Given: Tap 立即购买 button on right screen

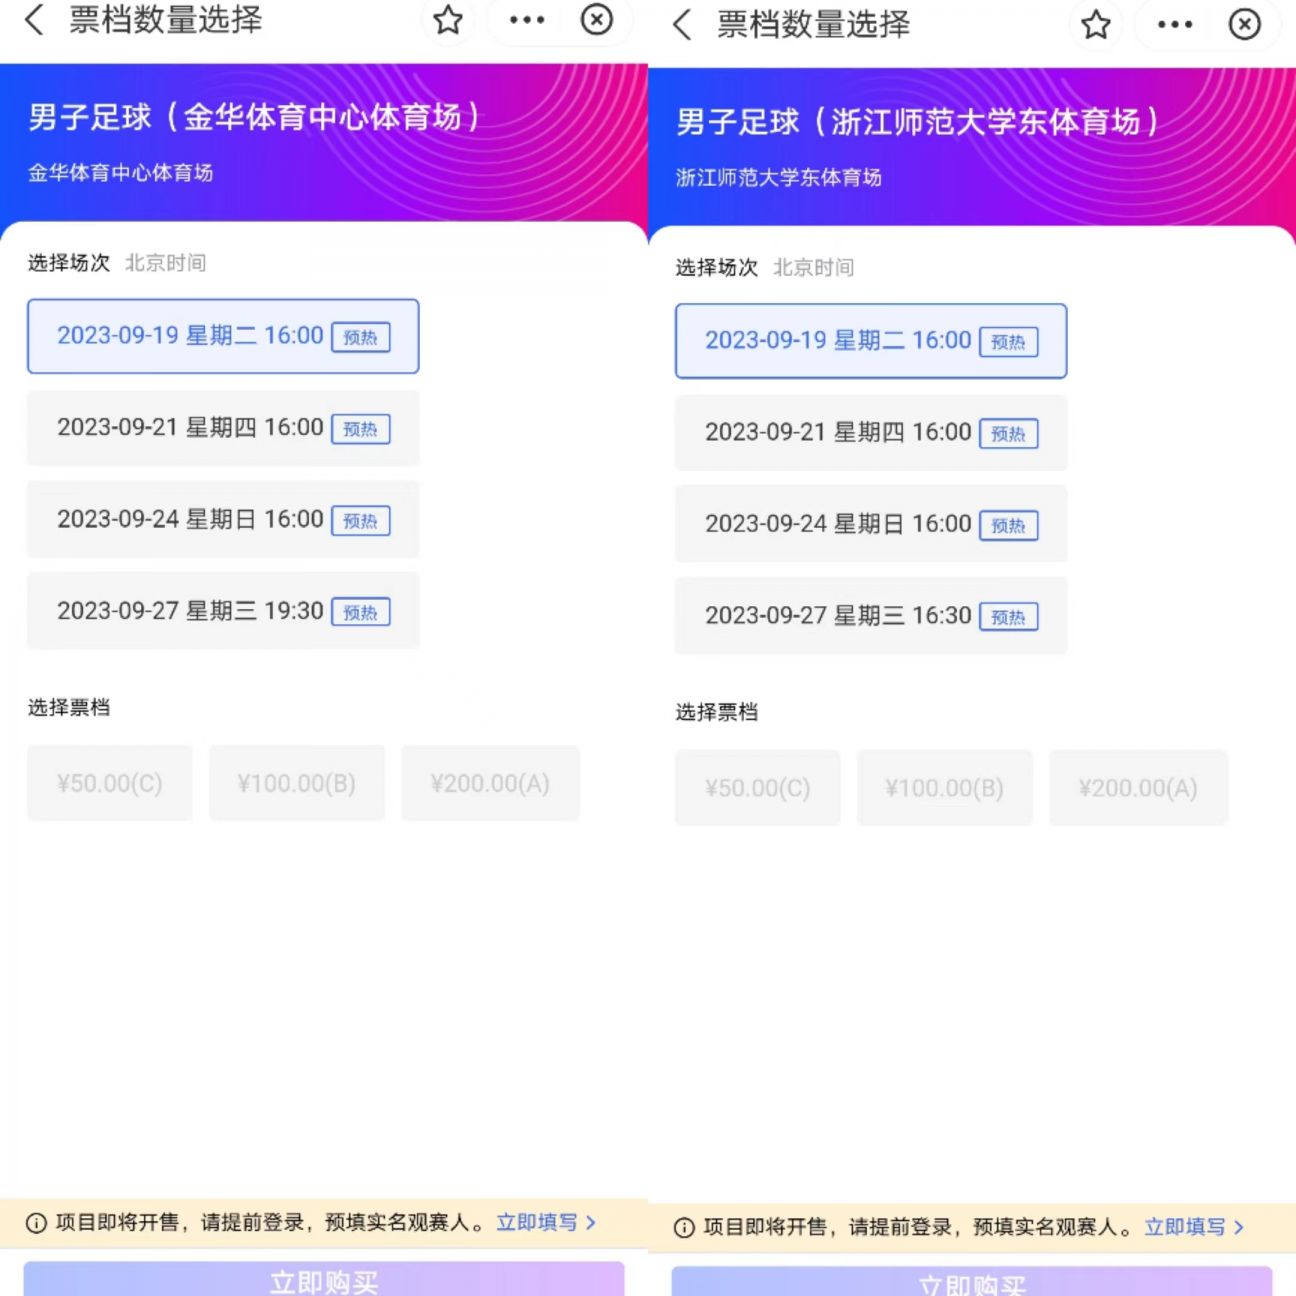Looking at the screenshot, I should point(972,1282).
